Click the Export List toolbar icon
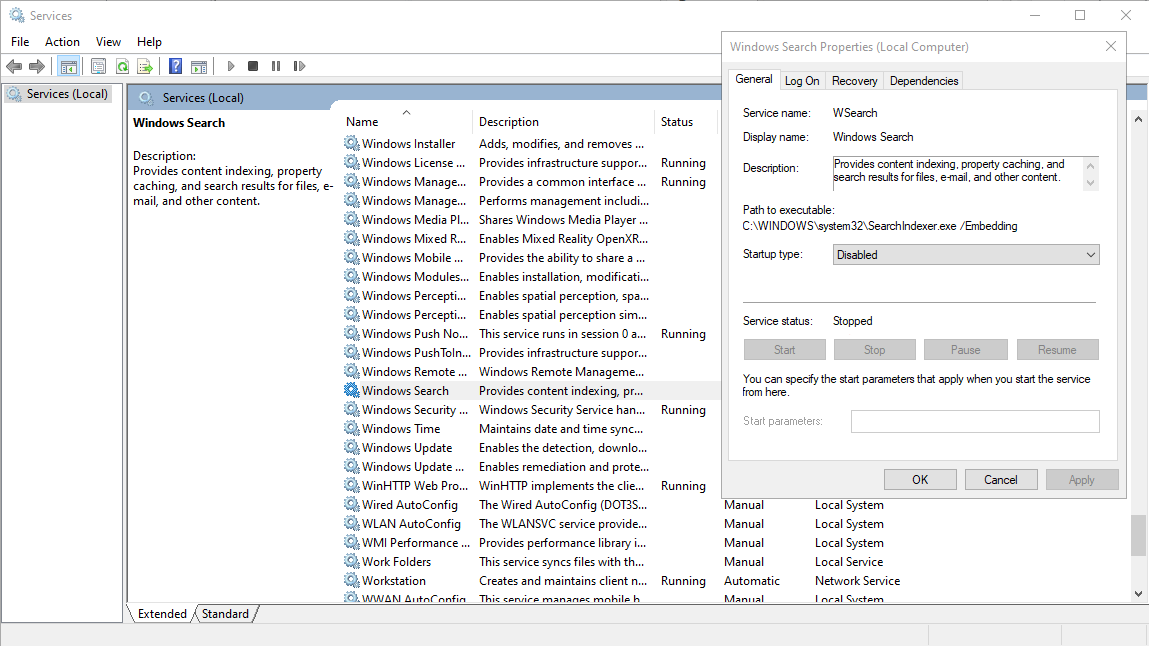 tap(145, 66)
